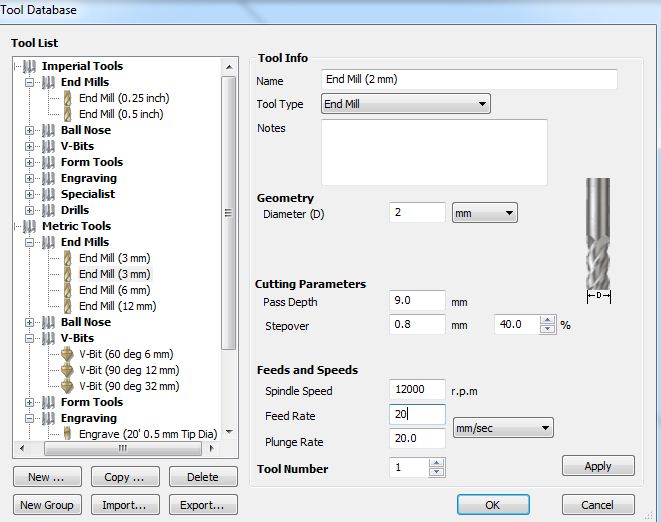Screen dimensions: 661x522
Task: Click the Spindle Speed input field
Action: 417,389
